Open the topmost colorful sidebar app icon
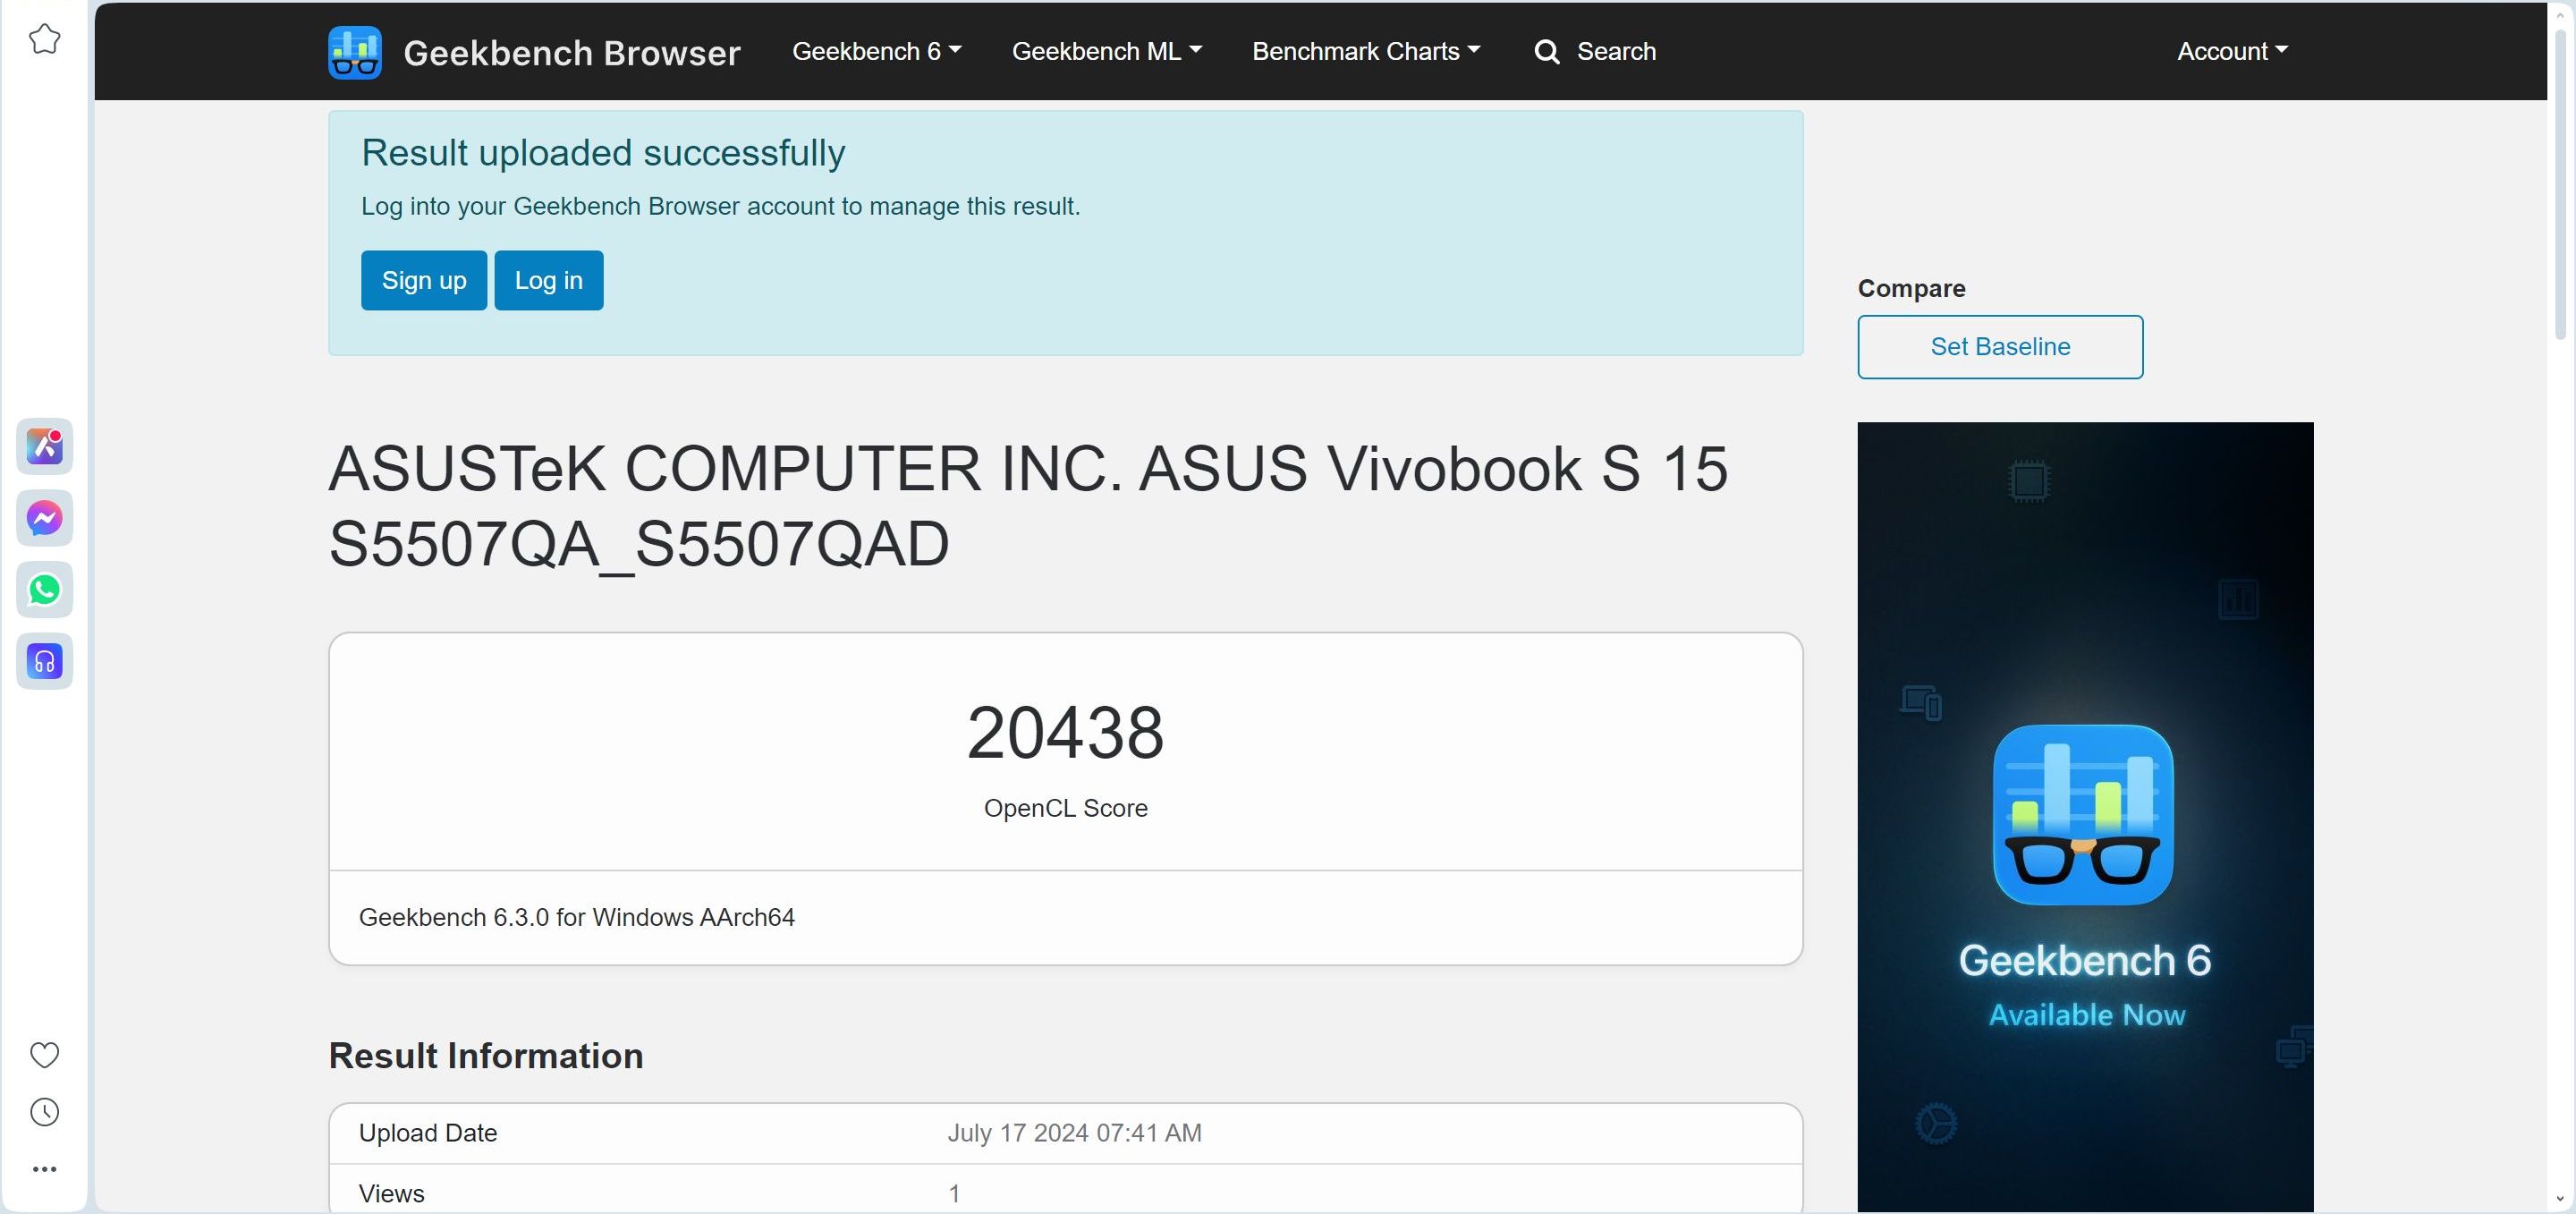The width and height of the screenshot is (2576, 1214). click(44, 446)
